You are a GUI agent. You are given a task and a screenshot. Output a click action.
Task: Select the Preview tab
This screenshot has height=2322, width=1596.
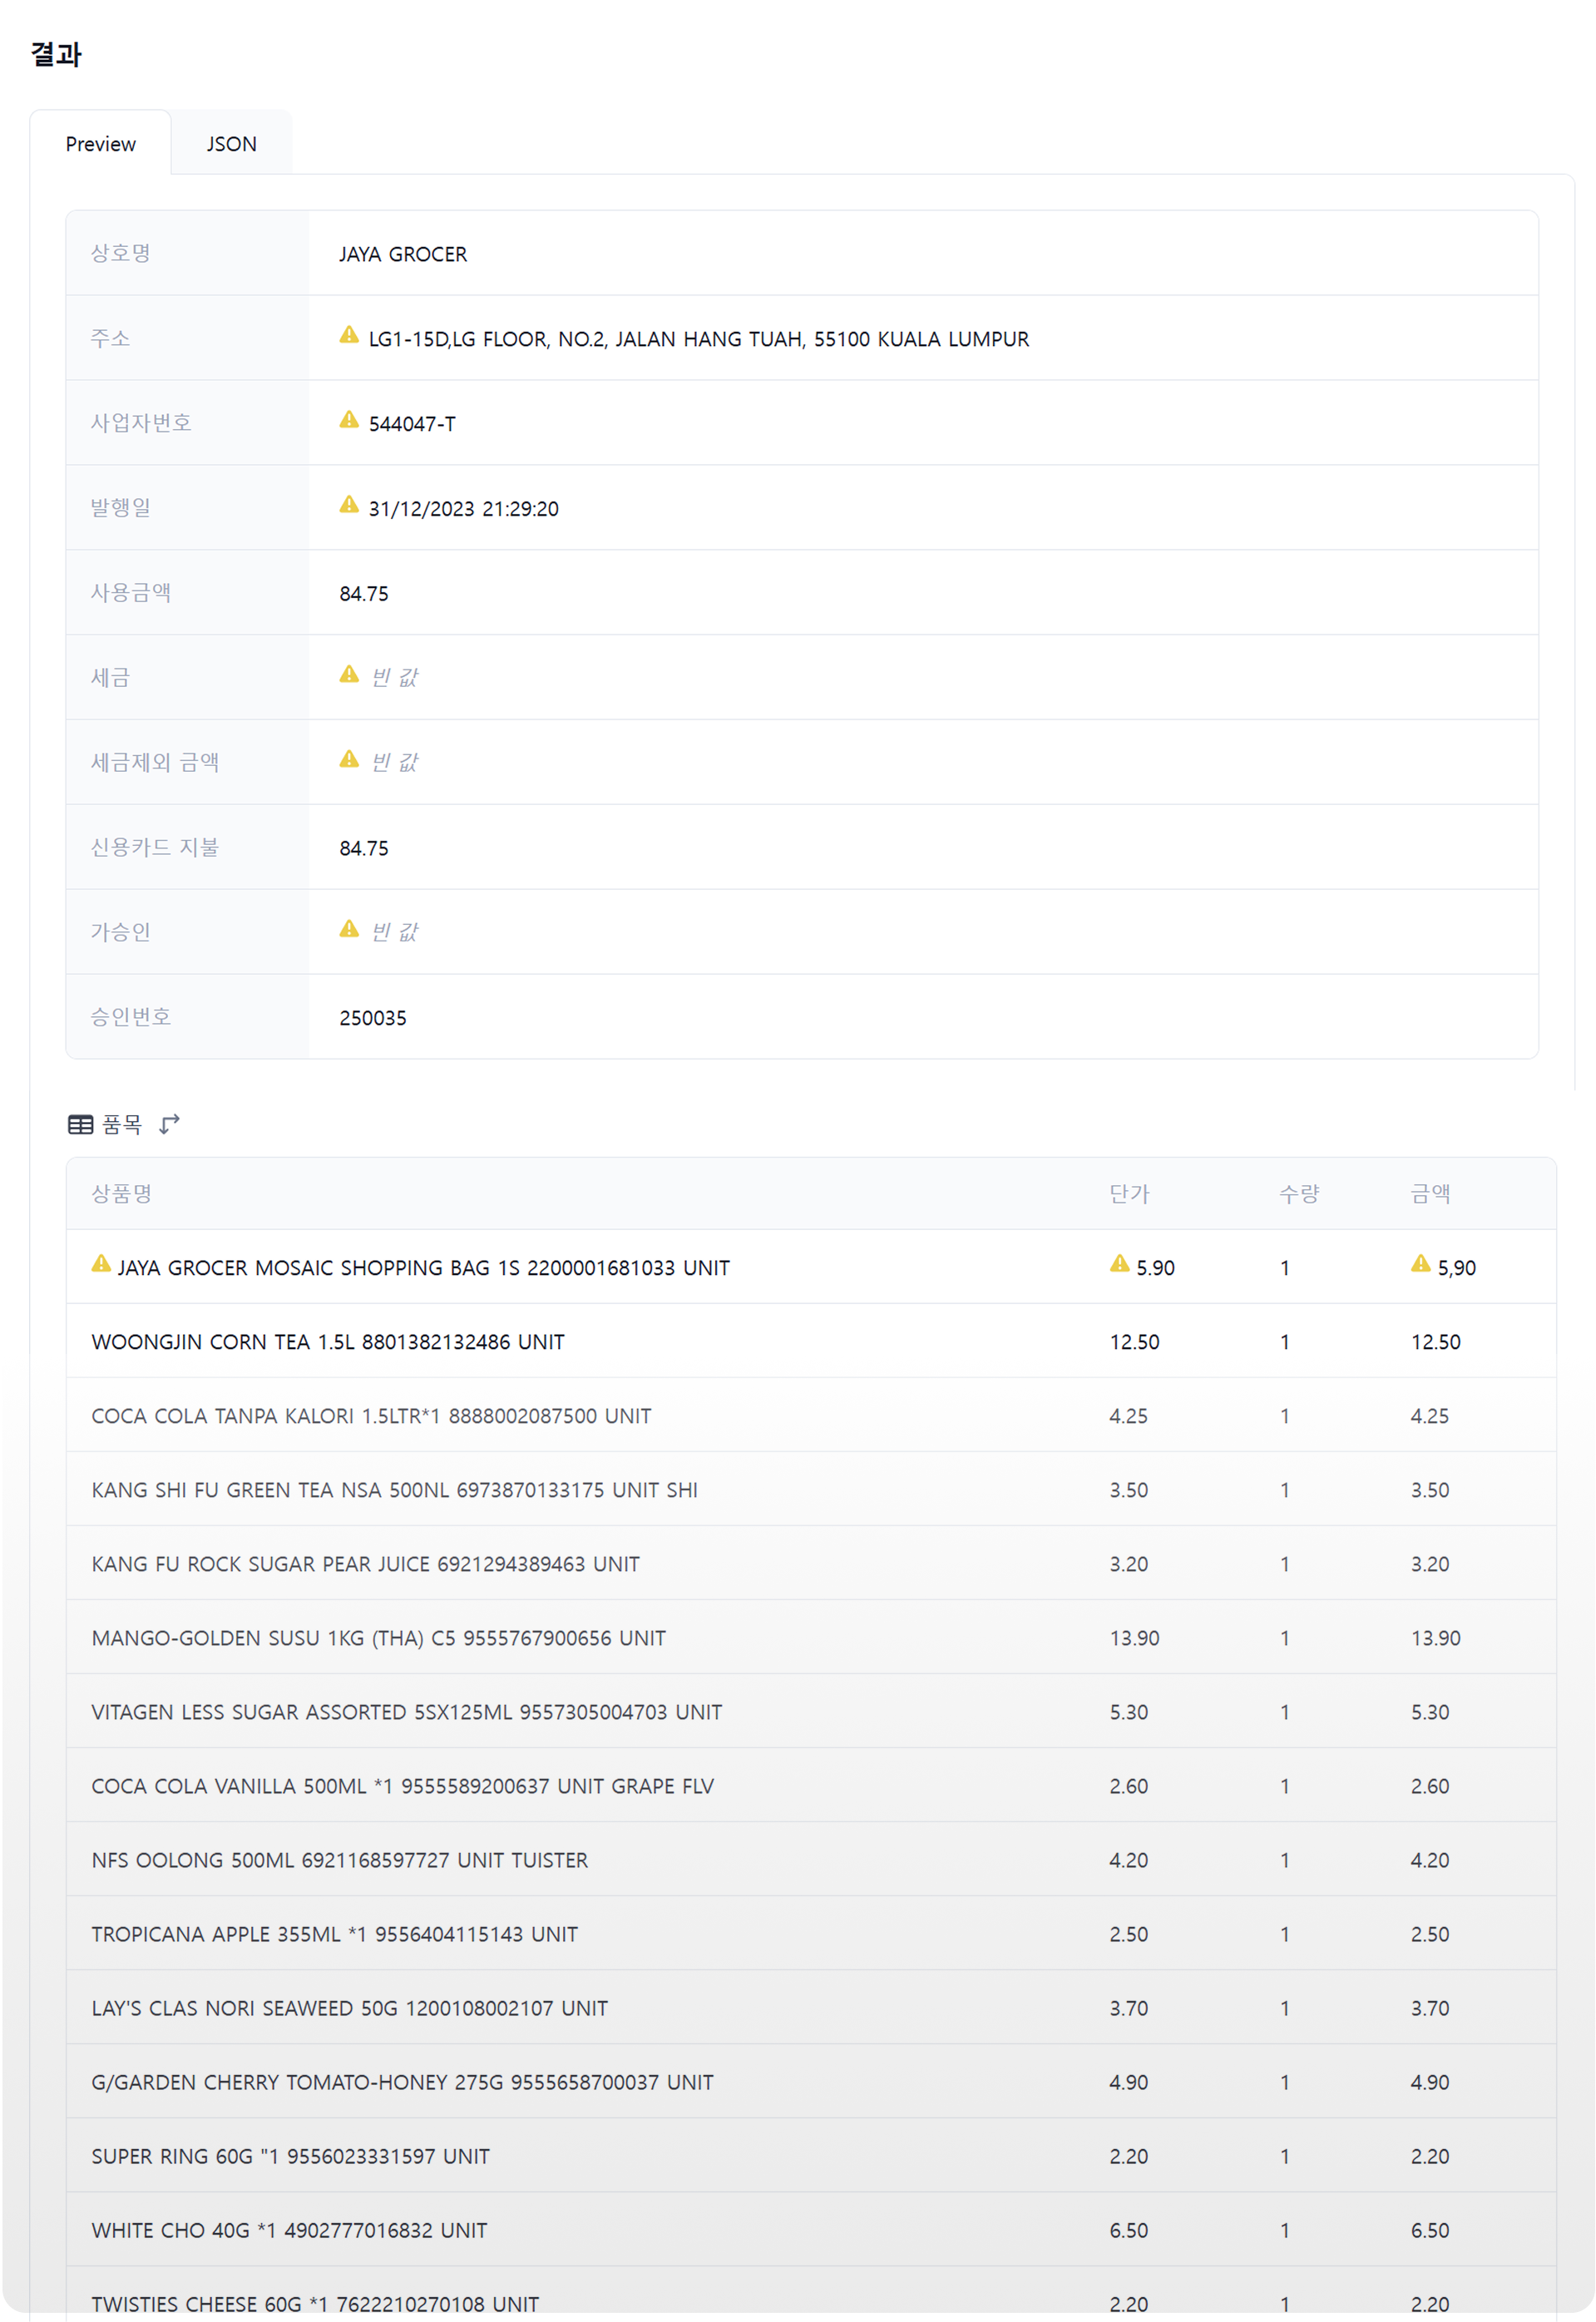click(100, 144)
